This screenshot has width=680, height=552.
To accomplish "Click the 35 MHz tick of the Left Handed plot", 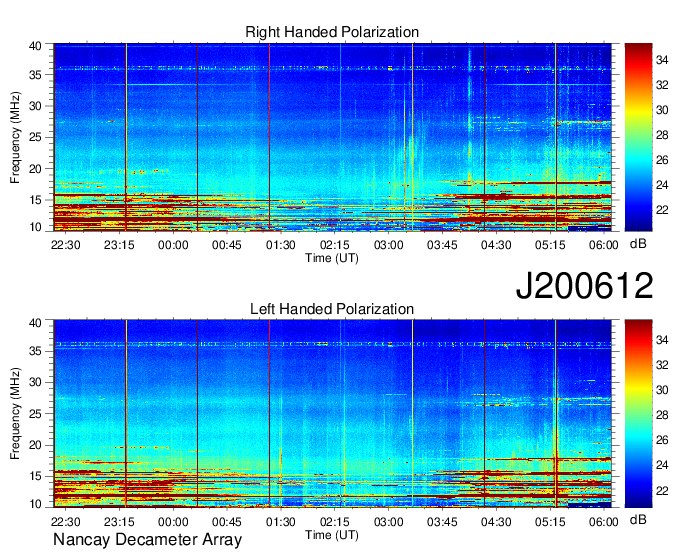I will tap(35, 351).
